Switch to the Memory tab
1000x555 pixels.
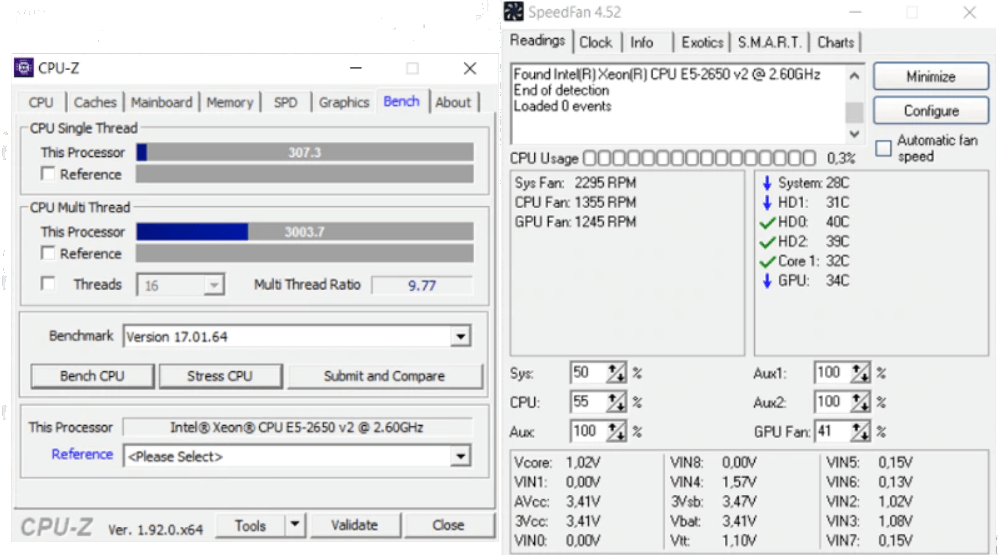pyautogui.click(x=230, y=102)
